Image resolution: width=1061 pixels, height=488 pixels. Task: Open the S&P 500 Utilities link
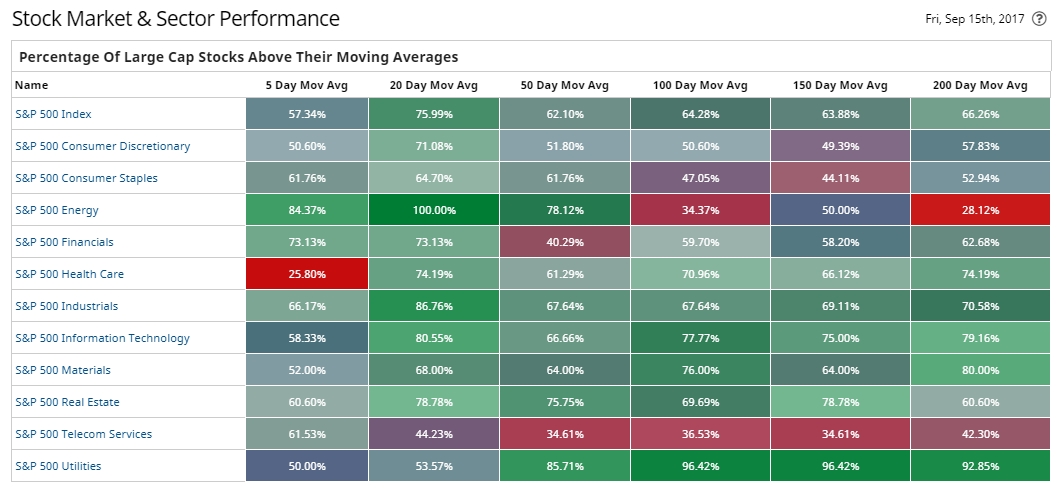tap(58, 466)
